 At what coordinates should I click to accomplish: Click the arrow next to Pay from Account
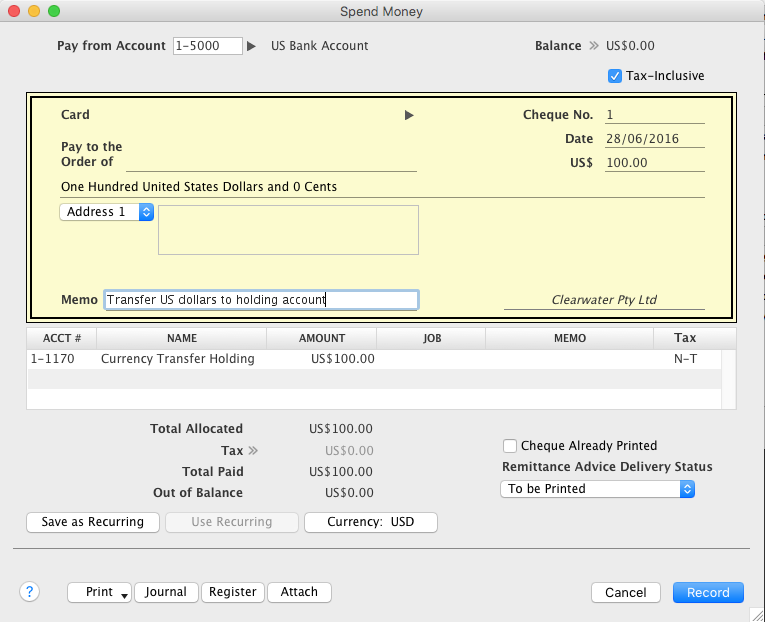point(252,46)
